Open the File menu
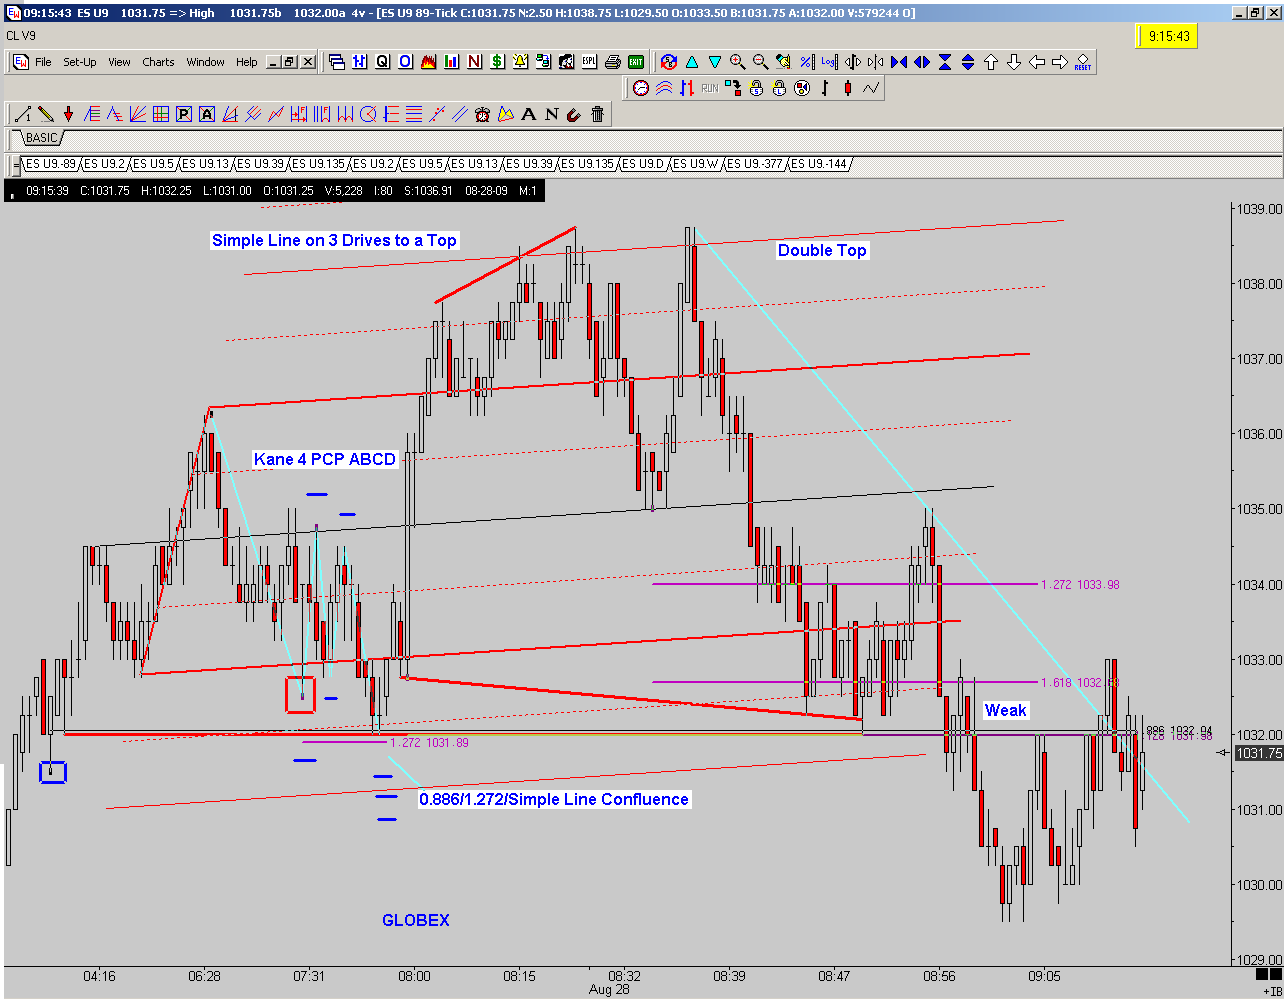The width and height of the screenshot is (1288, 1000). click(x=43, y=62)
